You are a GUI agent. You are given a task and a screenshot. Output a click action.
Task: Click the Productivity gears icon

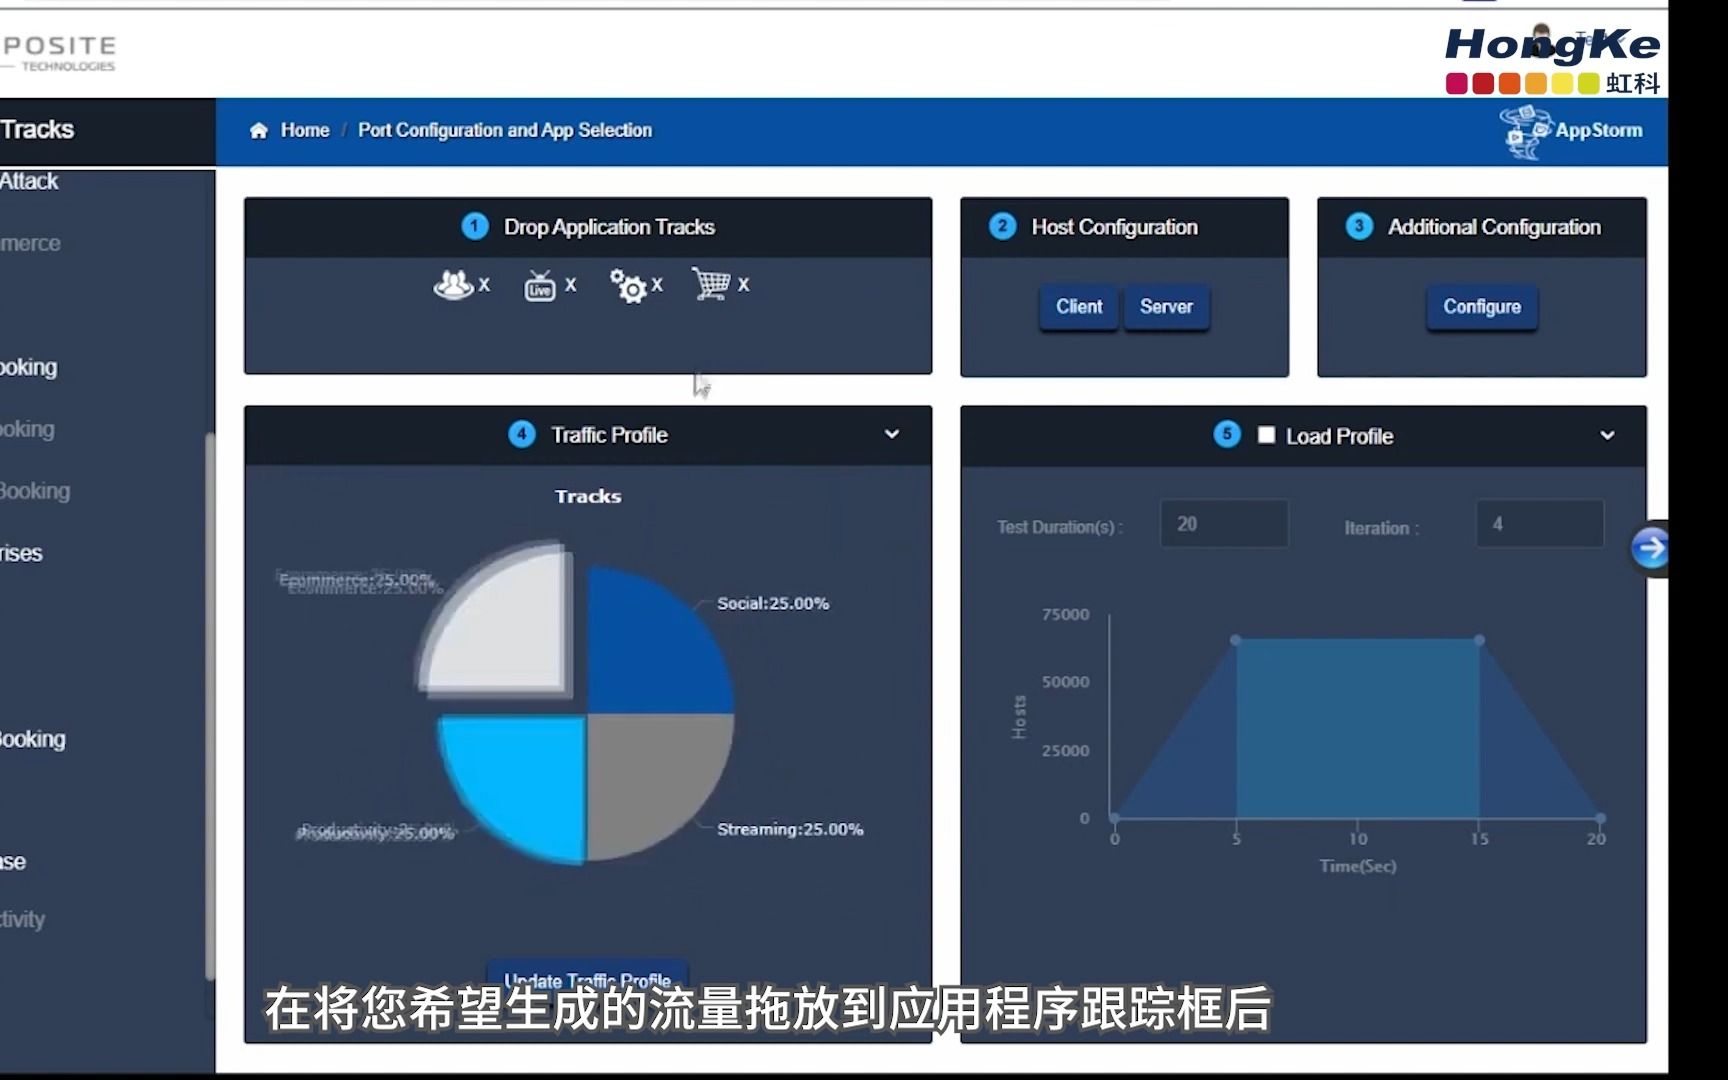pos(628,286)
